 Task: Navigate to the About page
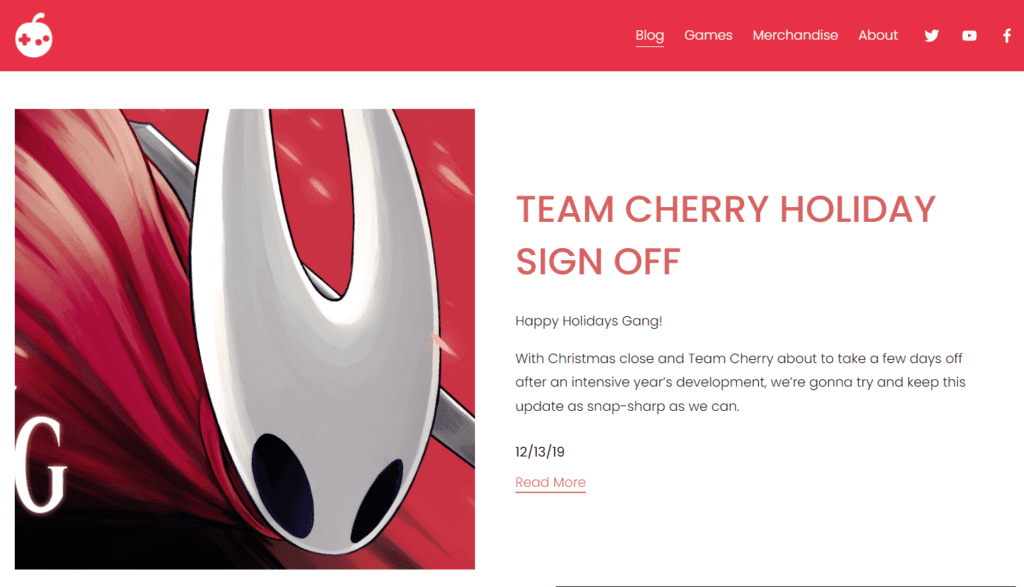(x=878, y=35)
